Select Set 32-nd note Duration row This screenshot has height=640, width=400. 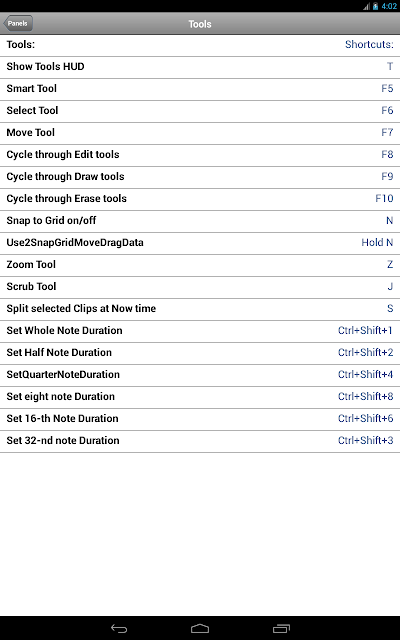point(200,442)
